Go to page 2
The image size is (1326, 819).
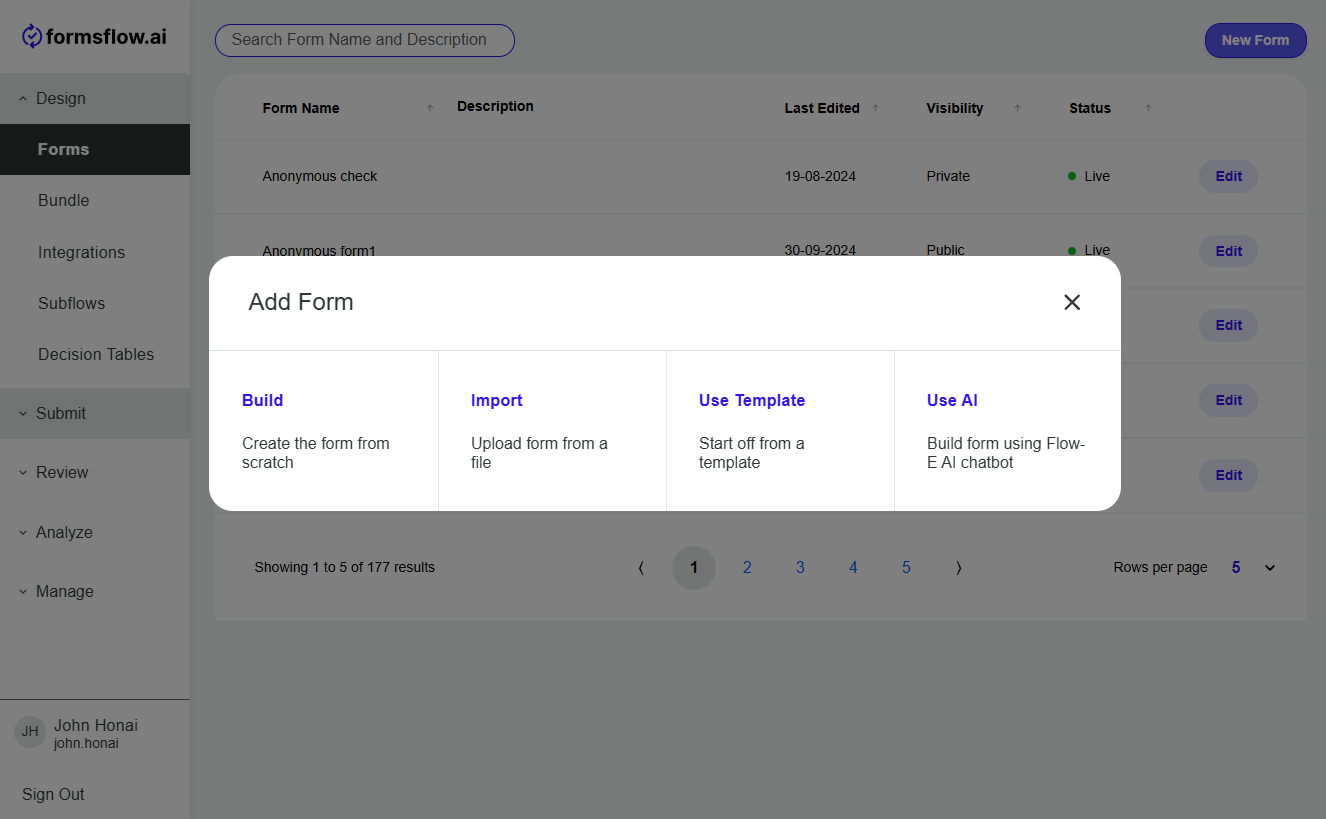pos(747,567)
